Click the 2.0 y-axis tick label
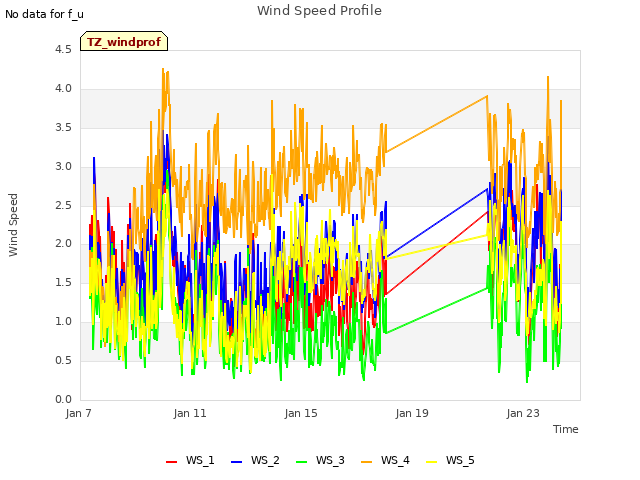This screenshot has height=480, width=640. (x=63, y=244)
